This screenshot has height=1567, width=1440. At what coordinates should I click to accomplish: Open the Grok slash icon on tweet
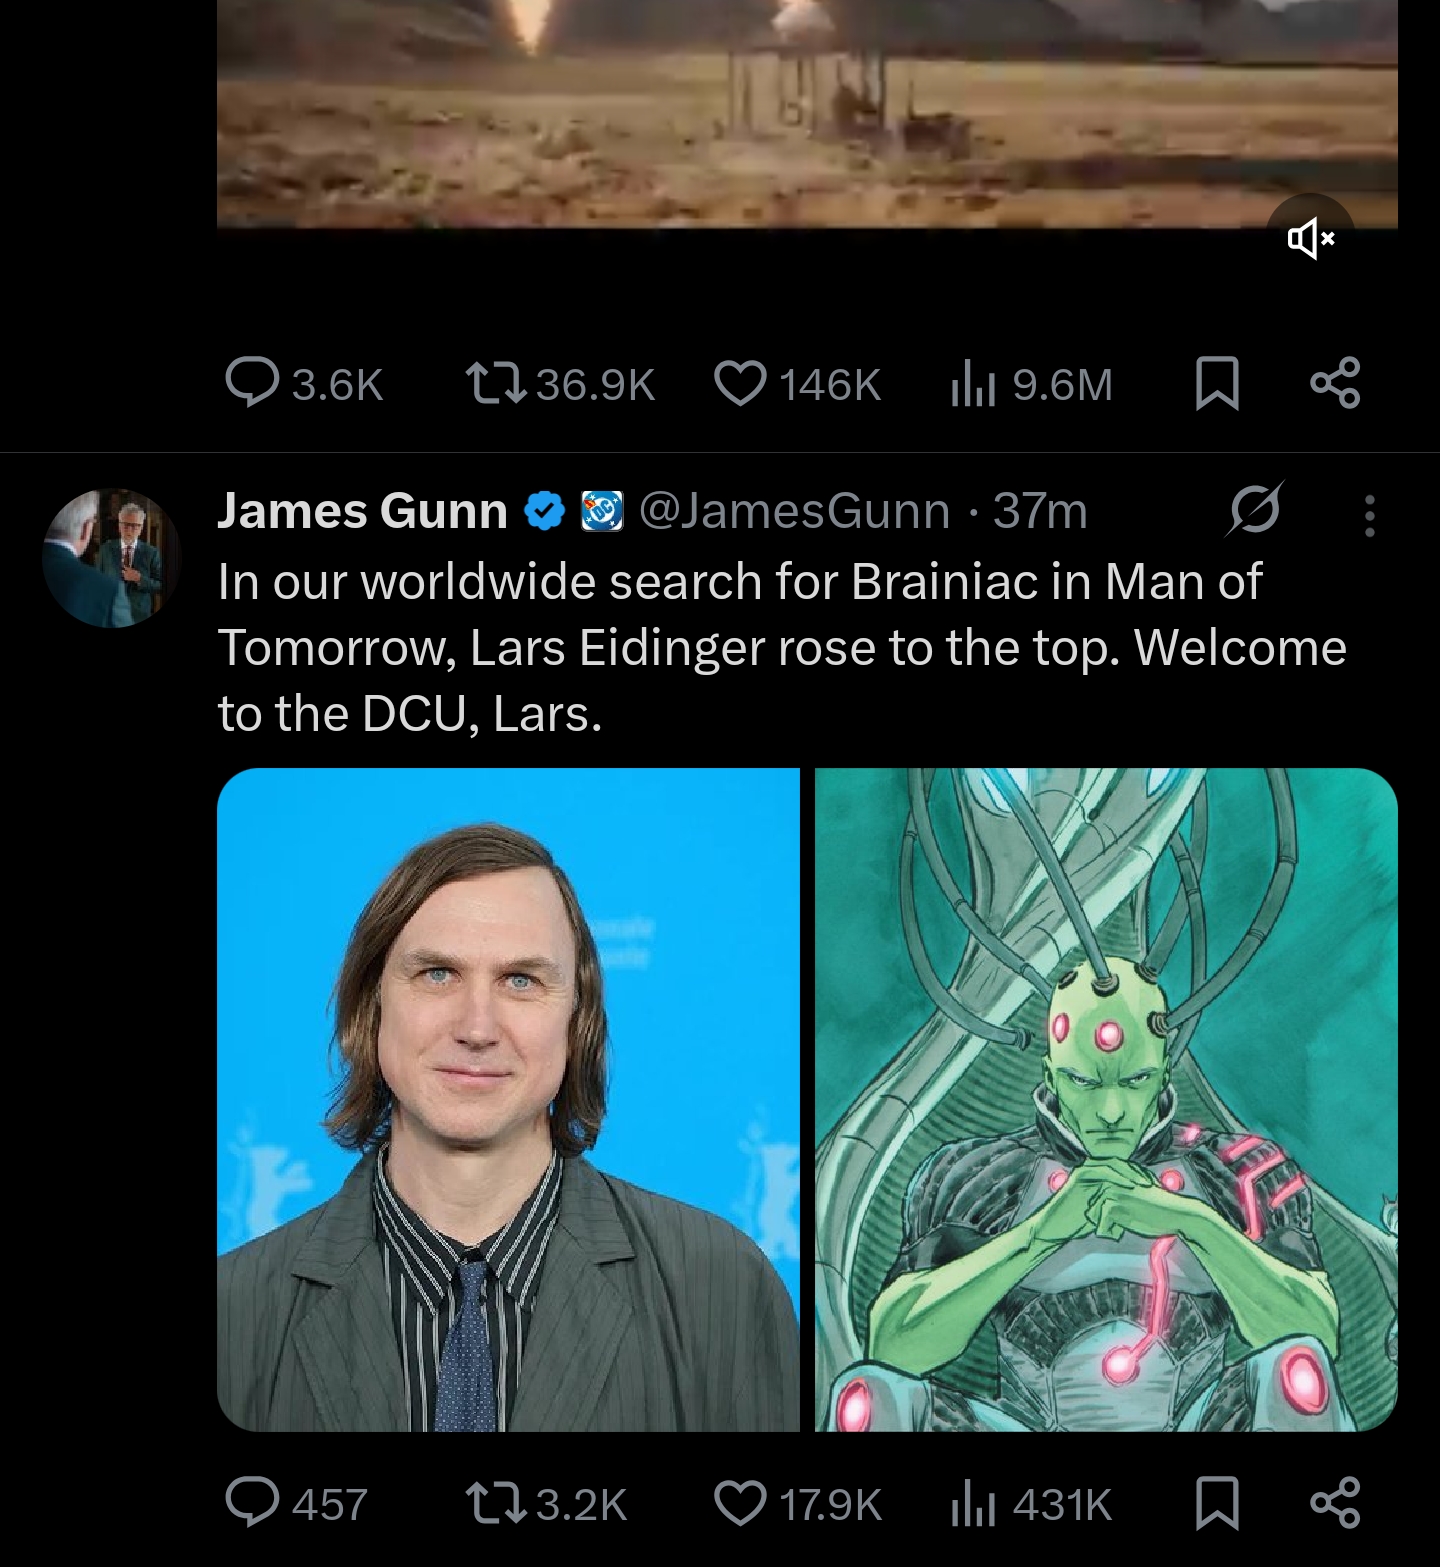point(1254,511)
